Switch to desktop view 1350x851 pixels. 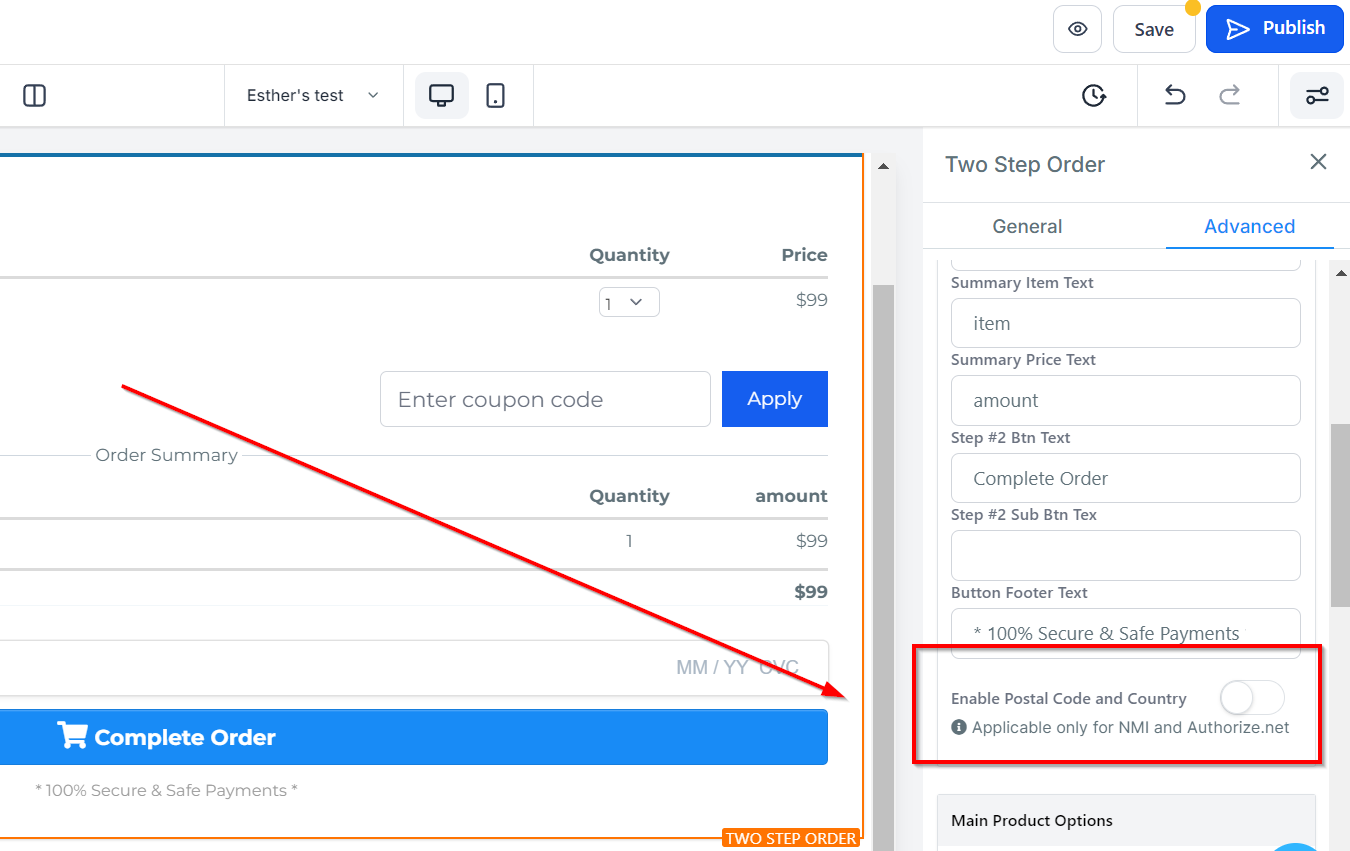[441, 96]
